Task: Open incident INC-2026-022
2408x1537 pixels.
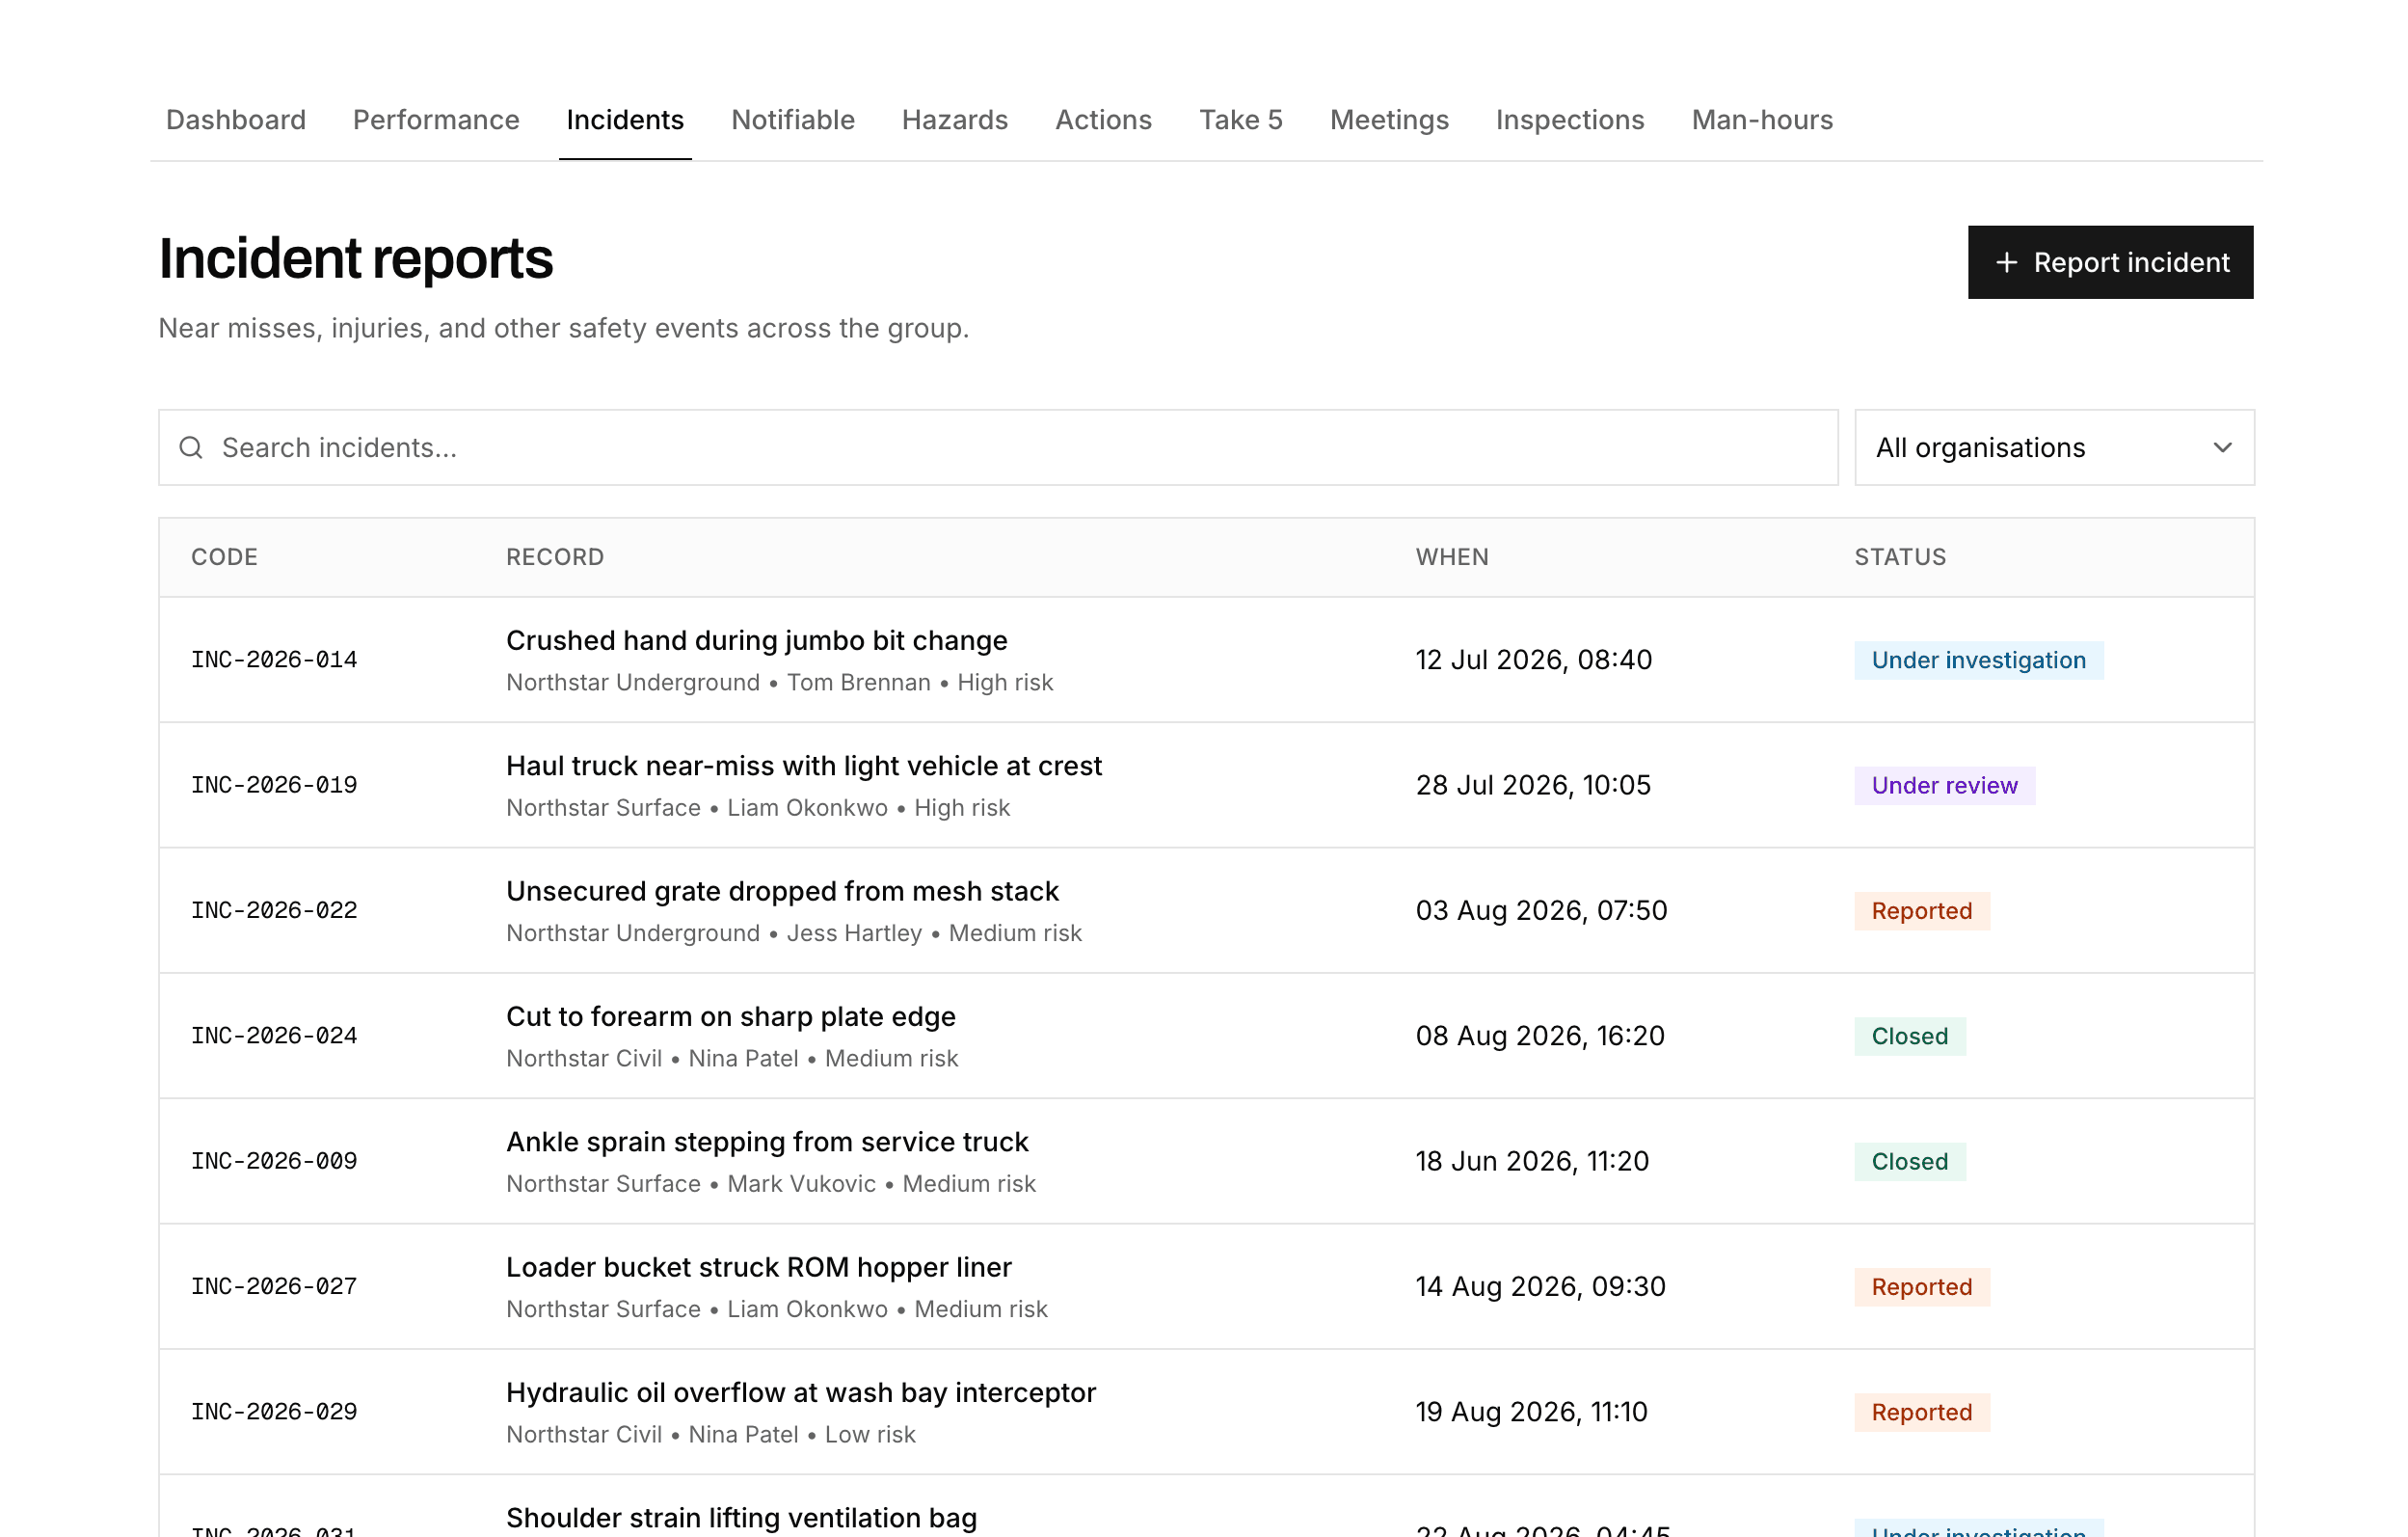Action: tap(274, 910)
